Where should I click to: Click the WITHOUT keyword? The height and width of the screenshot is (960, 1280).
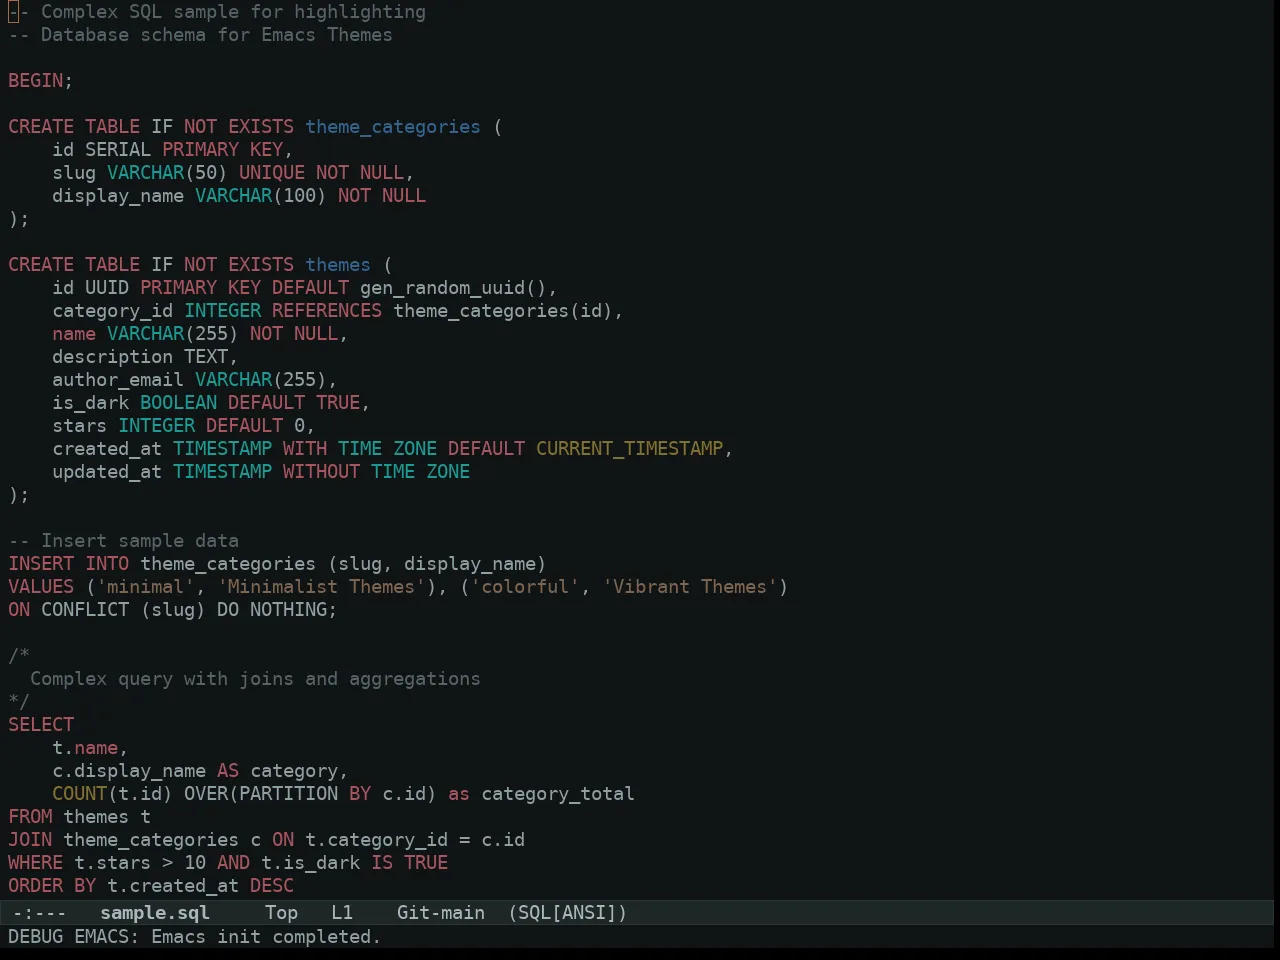pos(321,472)
